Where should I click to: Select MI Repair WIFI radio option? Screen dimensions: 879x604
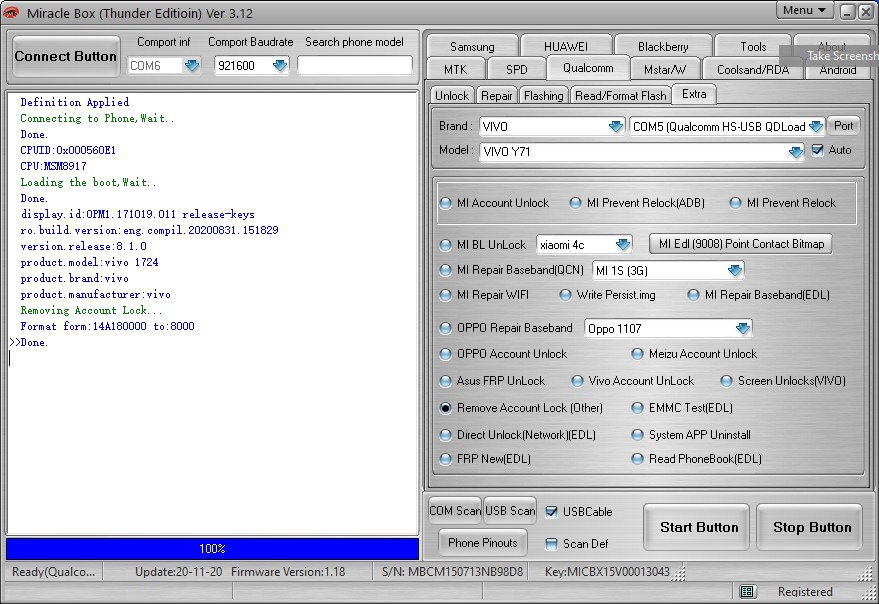(x=446, y=295)
